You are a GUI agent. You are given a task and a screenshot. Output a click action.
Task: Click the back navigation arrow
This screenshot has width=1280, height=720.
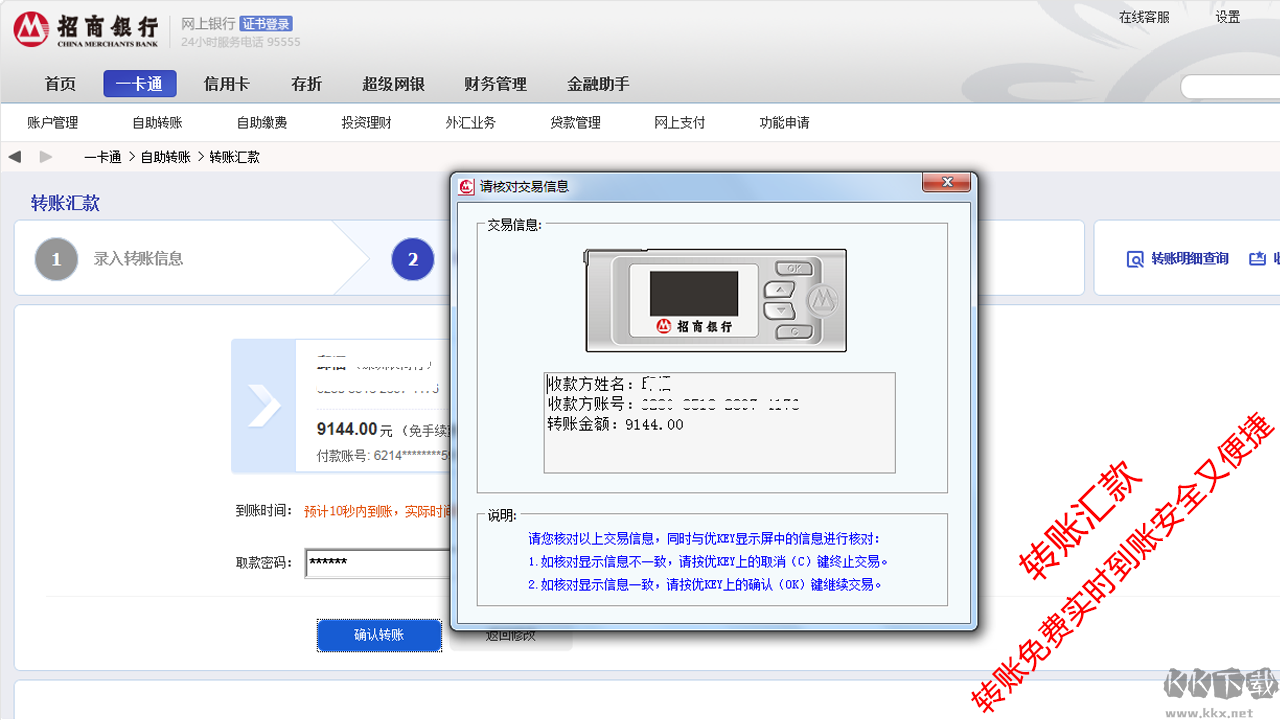[x=15, y=157]
